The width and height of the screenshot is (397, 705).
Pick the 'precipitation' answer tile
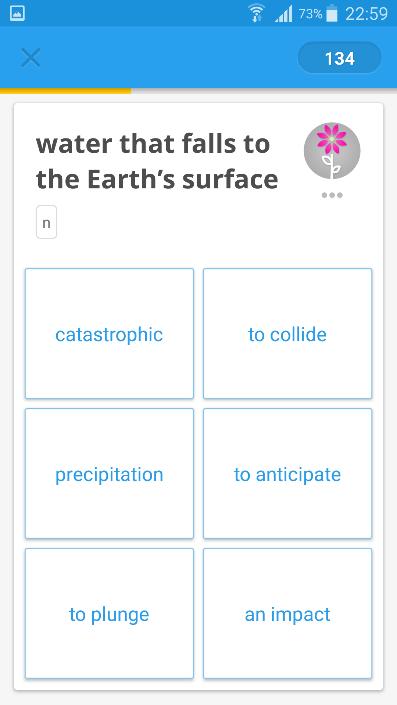pos(109,473)
